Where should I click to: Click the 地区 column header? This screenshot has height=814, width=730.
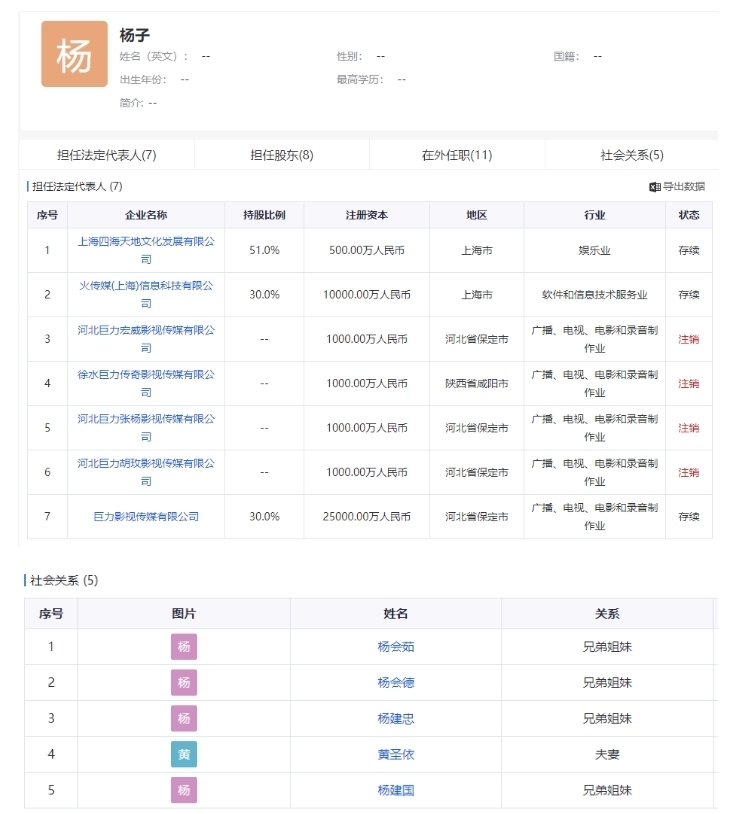[x=477, y=215]
